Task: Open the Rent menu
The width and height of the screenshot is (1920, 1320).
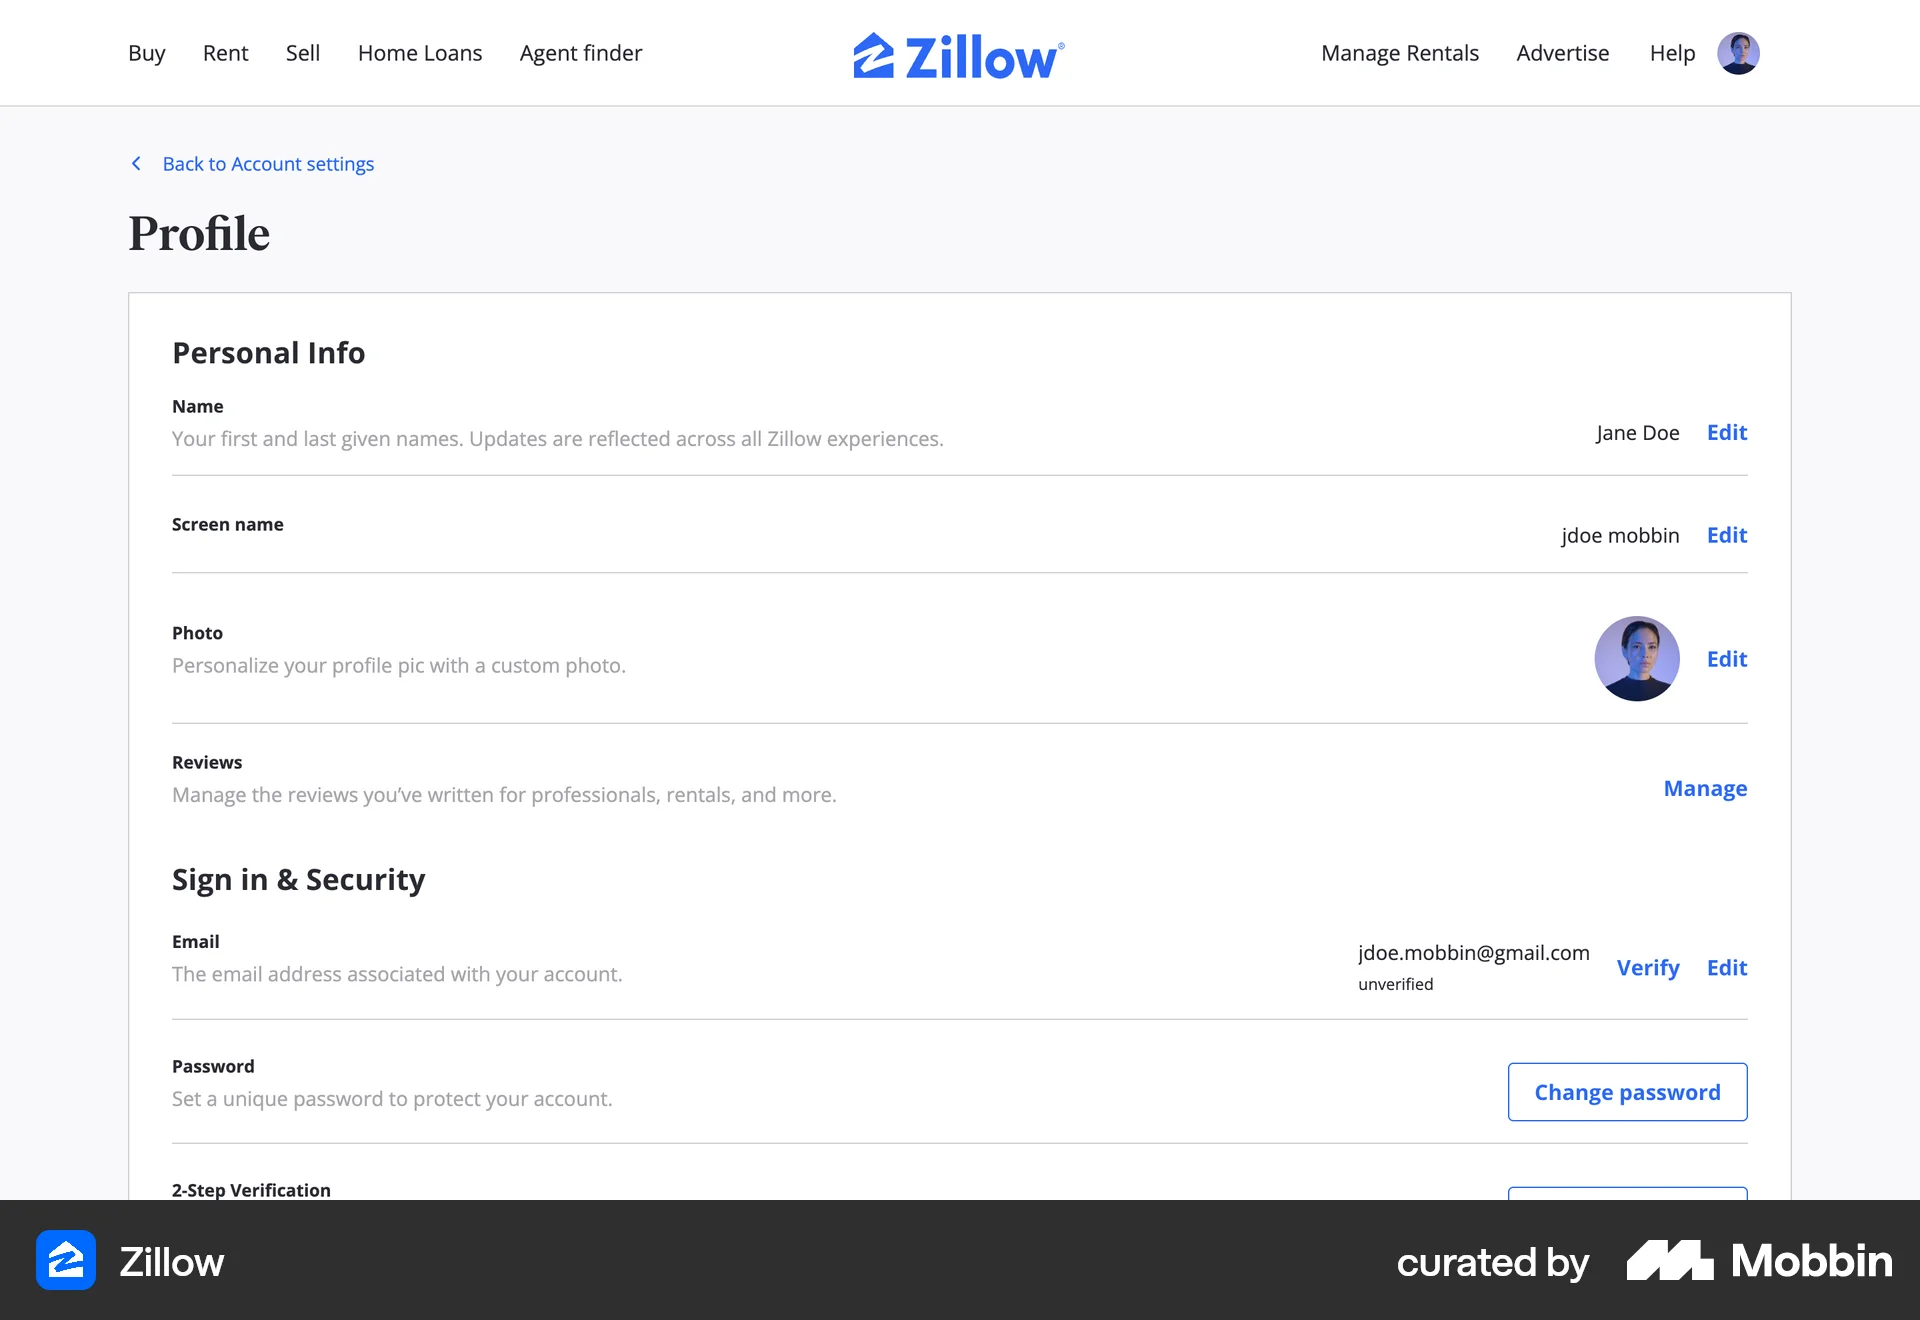Action: pyautogui.click(x=225, y=53)
